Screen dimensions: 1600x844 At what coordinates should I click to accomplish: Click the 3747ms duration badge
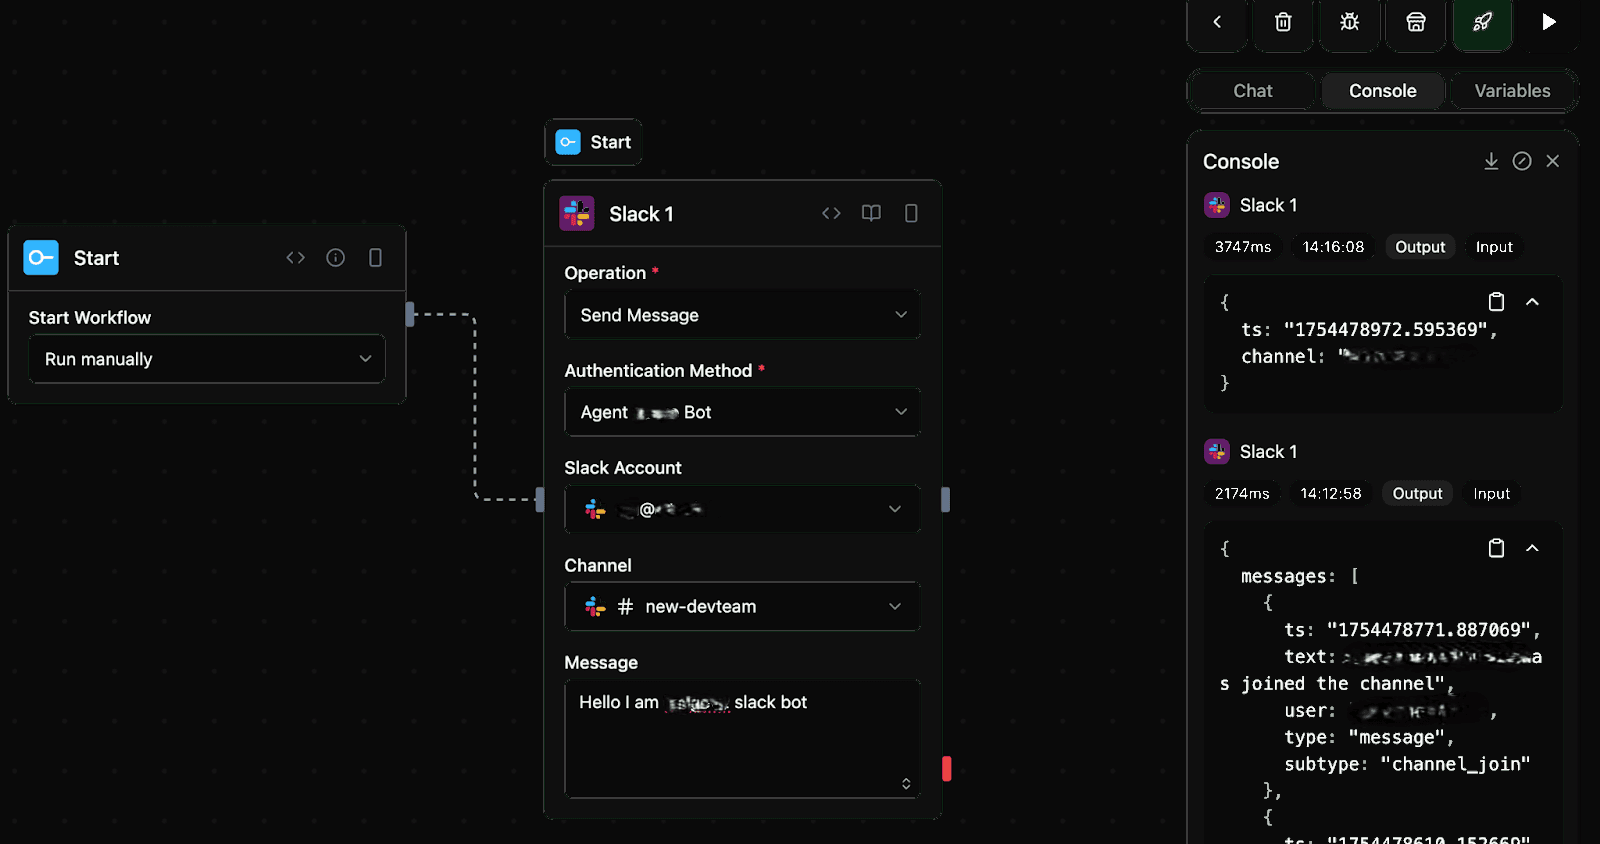[1243, 247]
